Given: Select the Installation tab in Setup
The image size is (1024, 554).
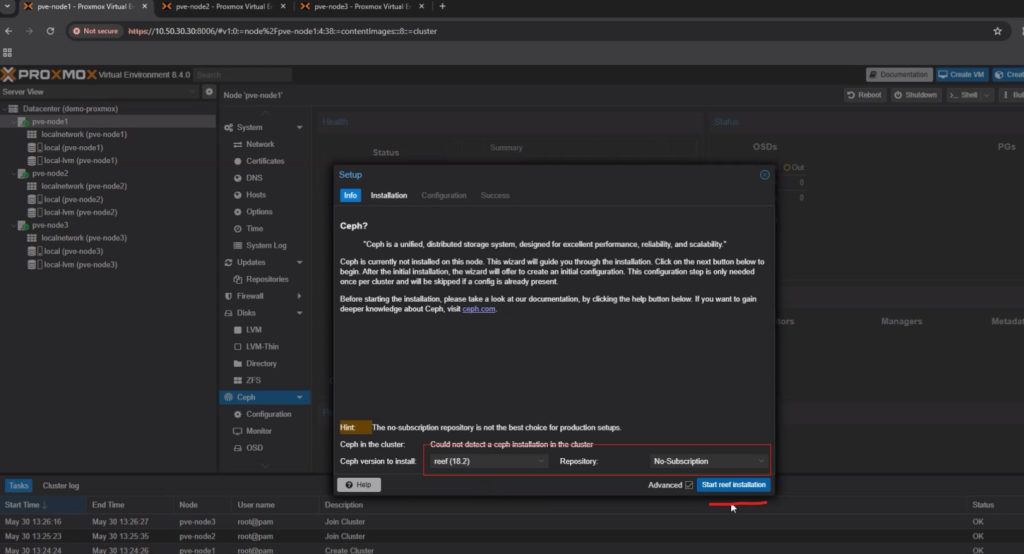Looking at the screenshot, I should (x=389, y=195).
